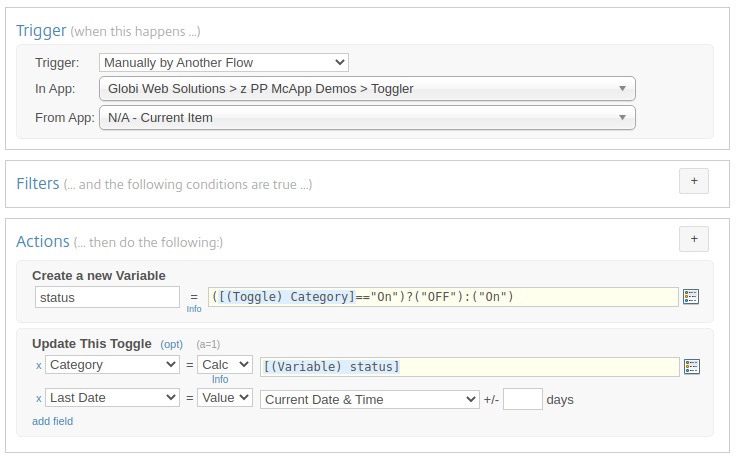Open field picker icon beside status formula

coord(690,297)
